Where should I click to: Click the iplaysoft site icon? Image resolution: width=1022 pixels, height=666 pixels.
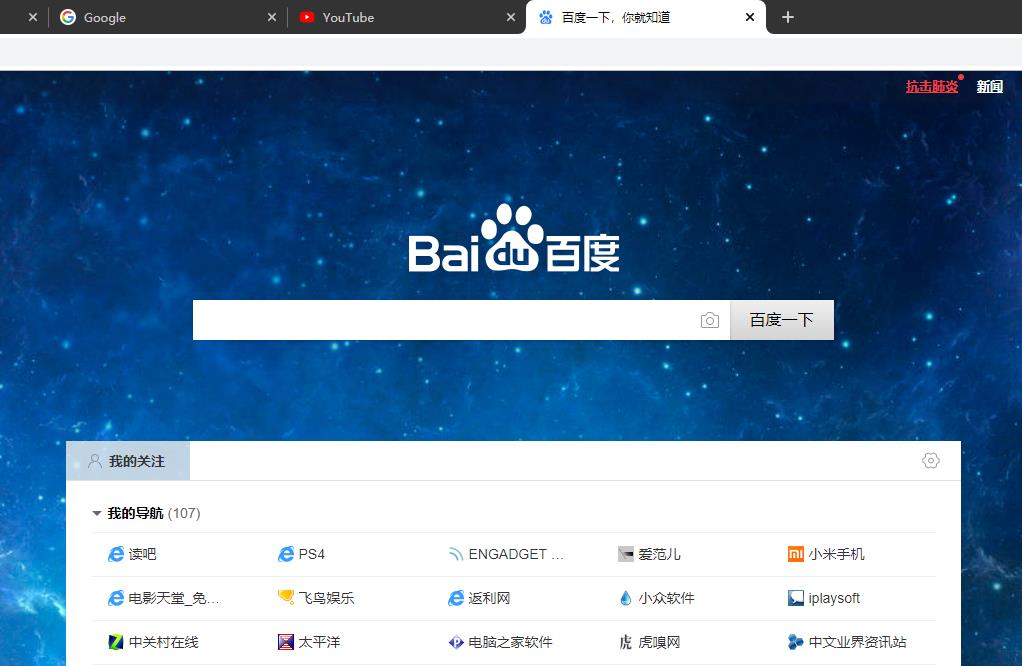coord(796,598)
